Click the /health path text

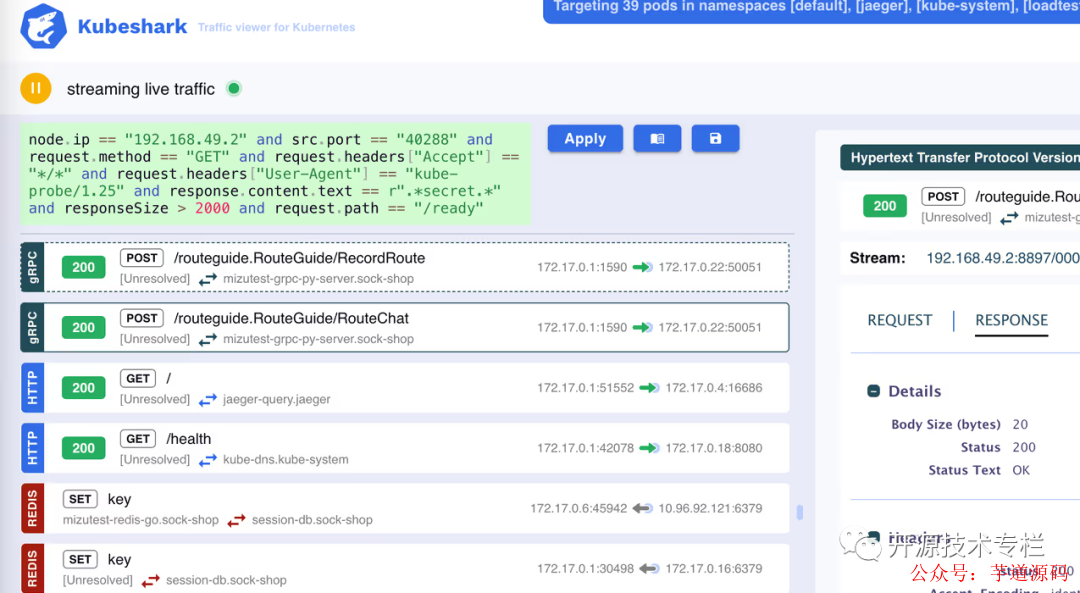[x=189, y=439]
